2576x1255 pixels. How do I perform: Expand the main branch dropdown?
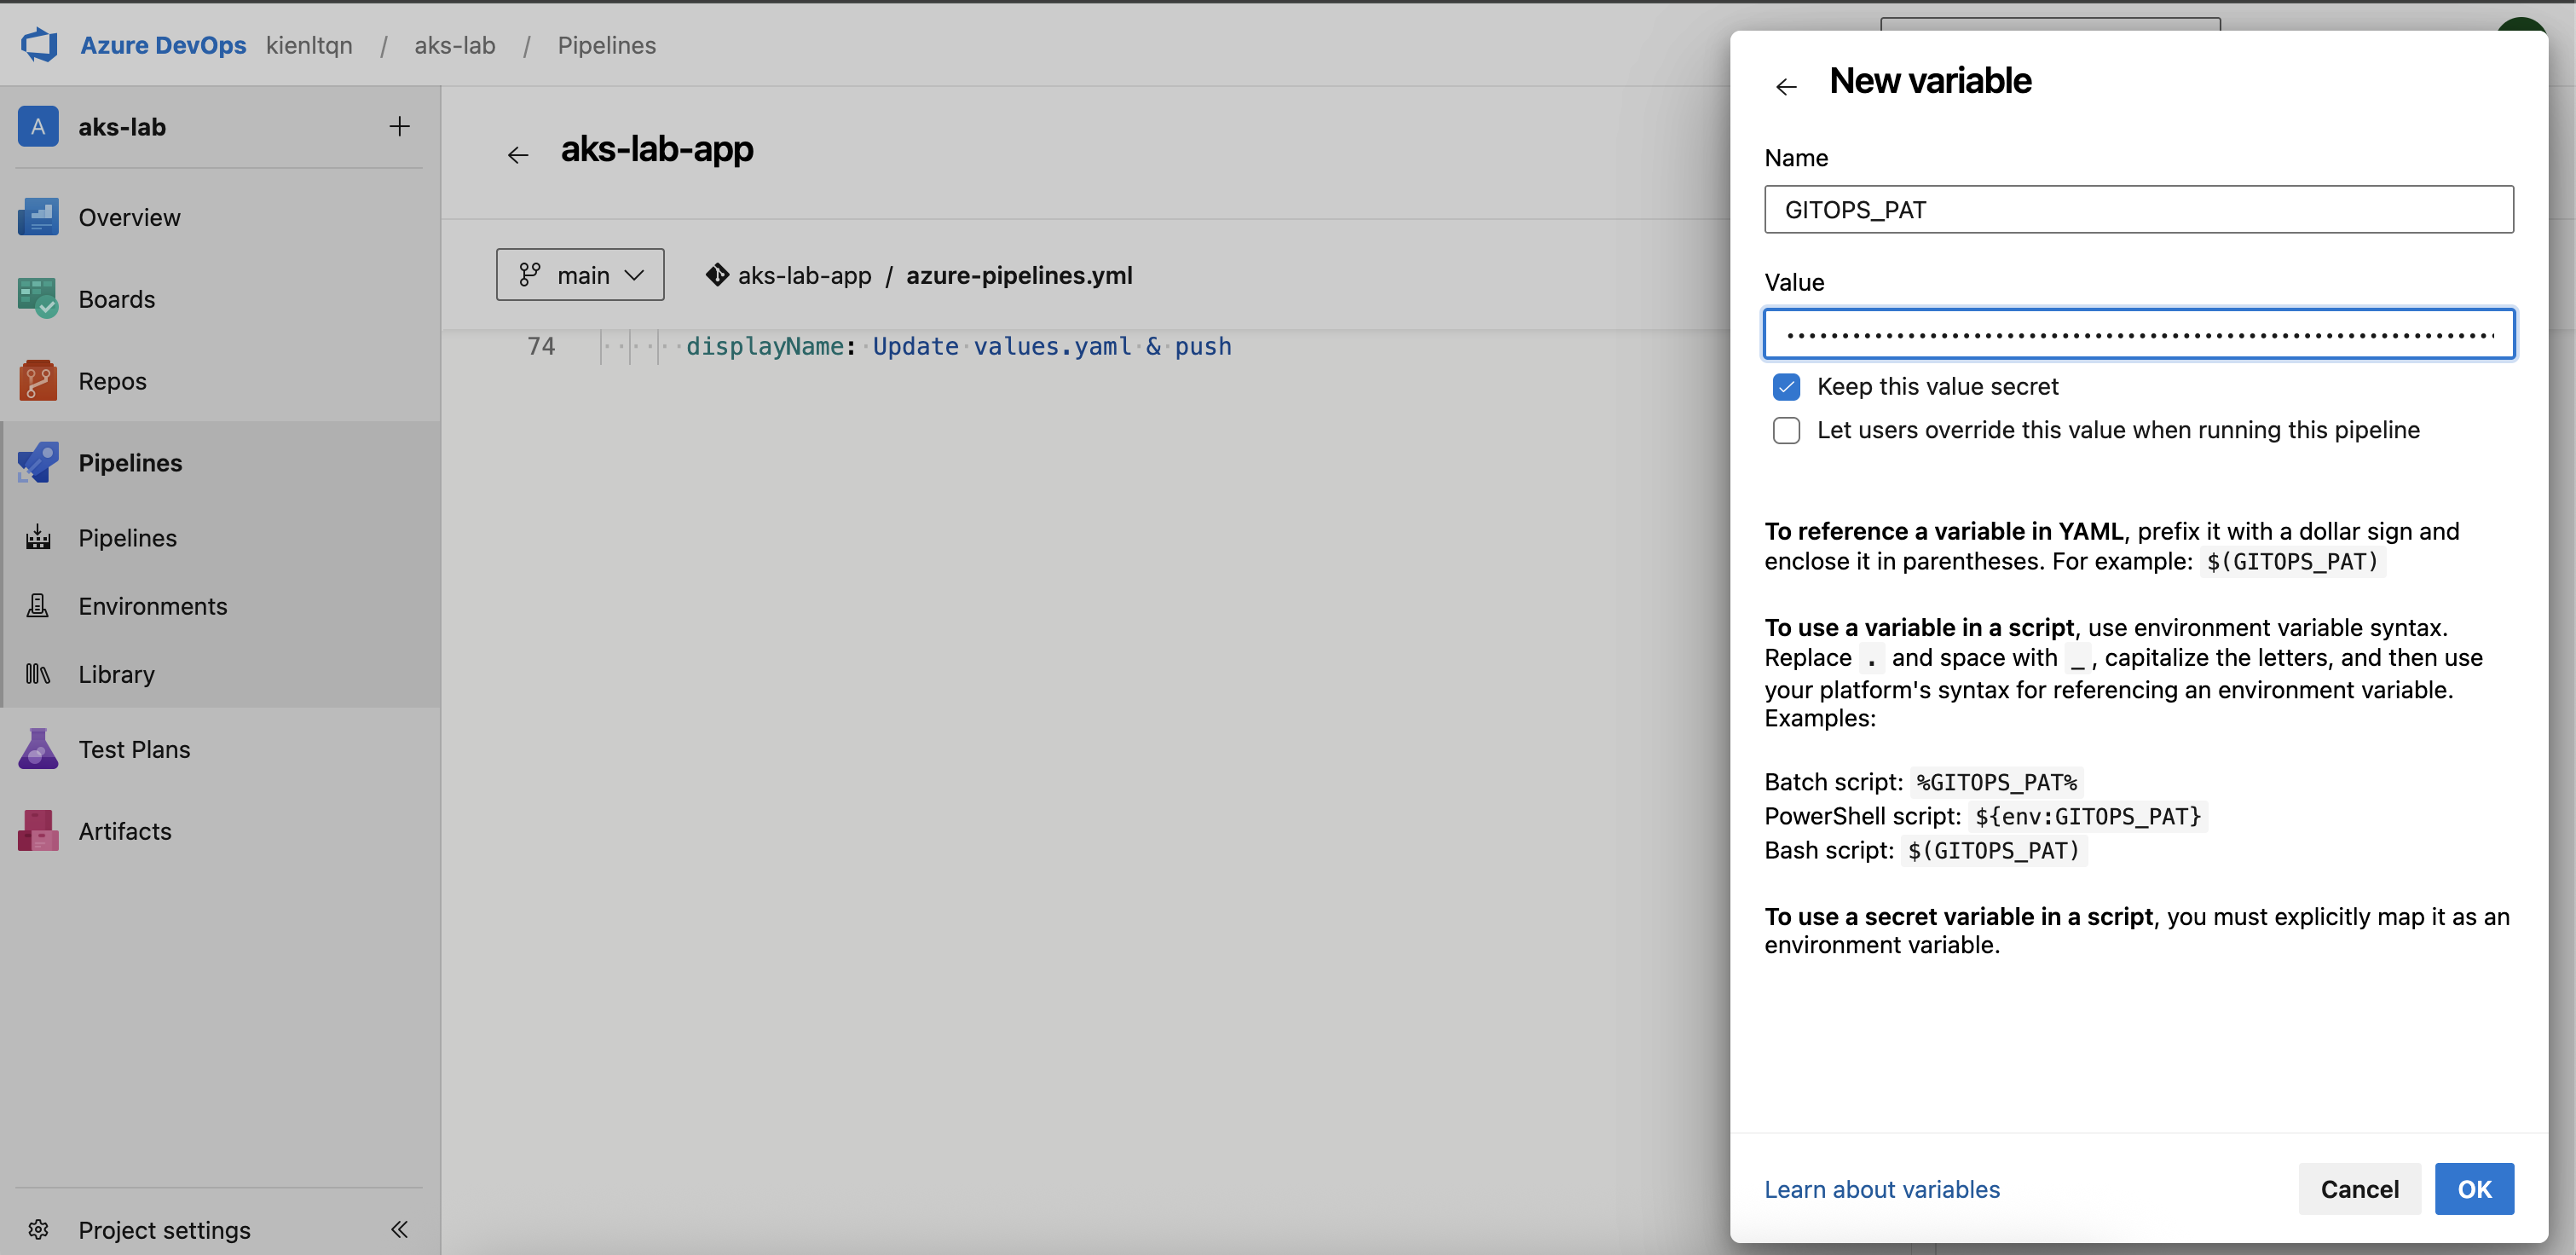pyautogui.click(x=580, y=274)
